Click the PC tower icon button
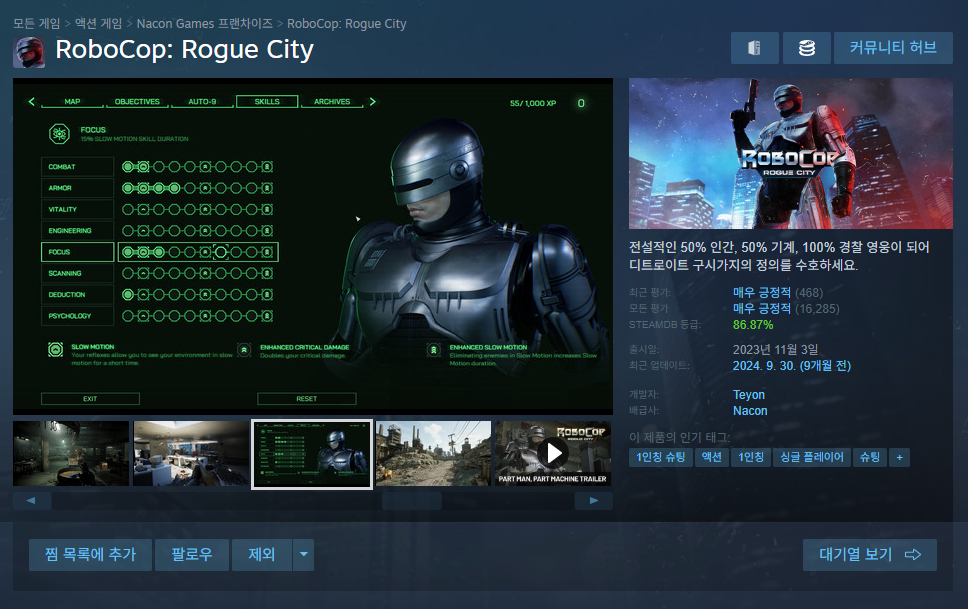The image size is (968, 609). click(x=755, y=48)
